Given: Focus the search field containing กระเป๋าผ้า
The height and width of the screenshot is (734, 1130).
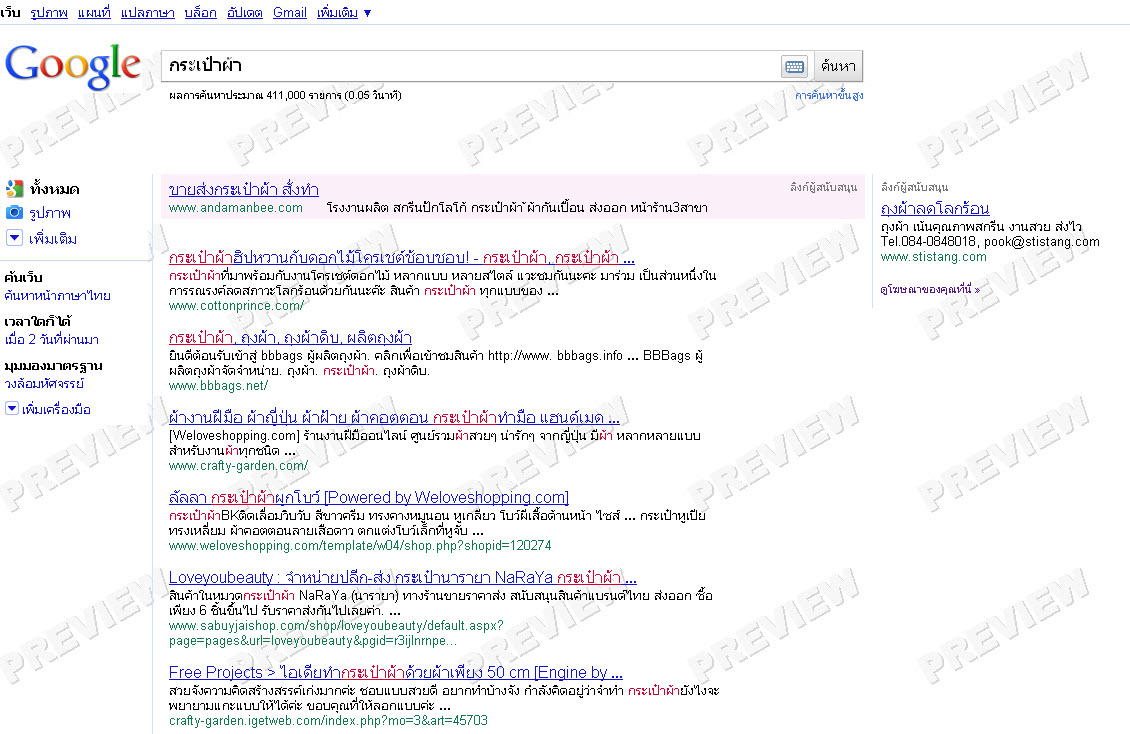Looking at the screenshot, I should click(x=471, y=66).
